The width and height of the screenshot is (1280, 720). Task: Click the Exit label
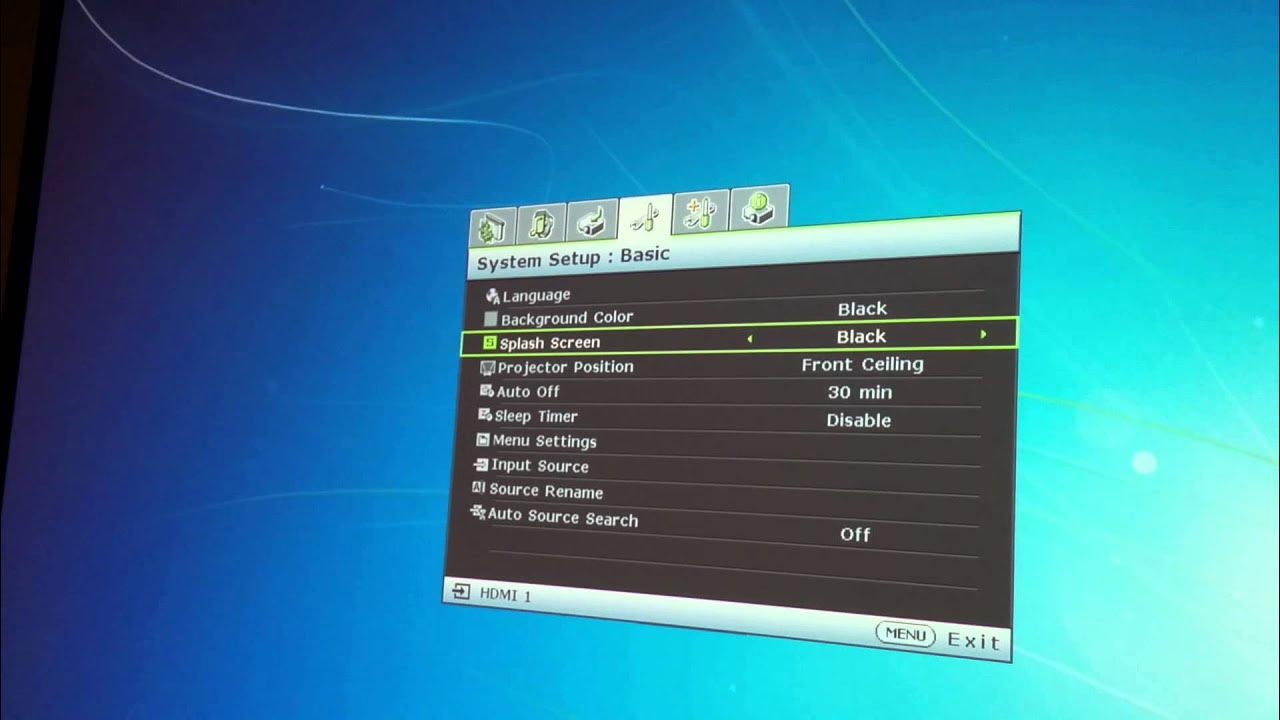(973, 641)
